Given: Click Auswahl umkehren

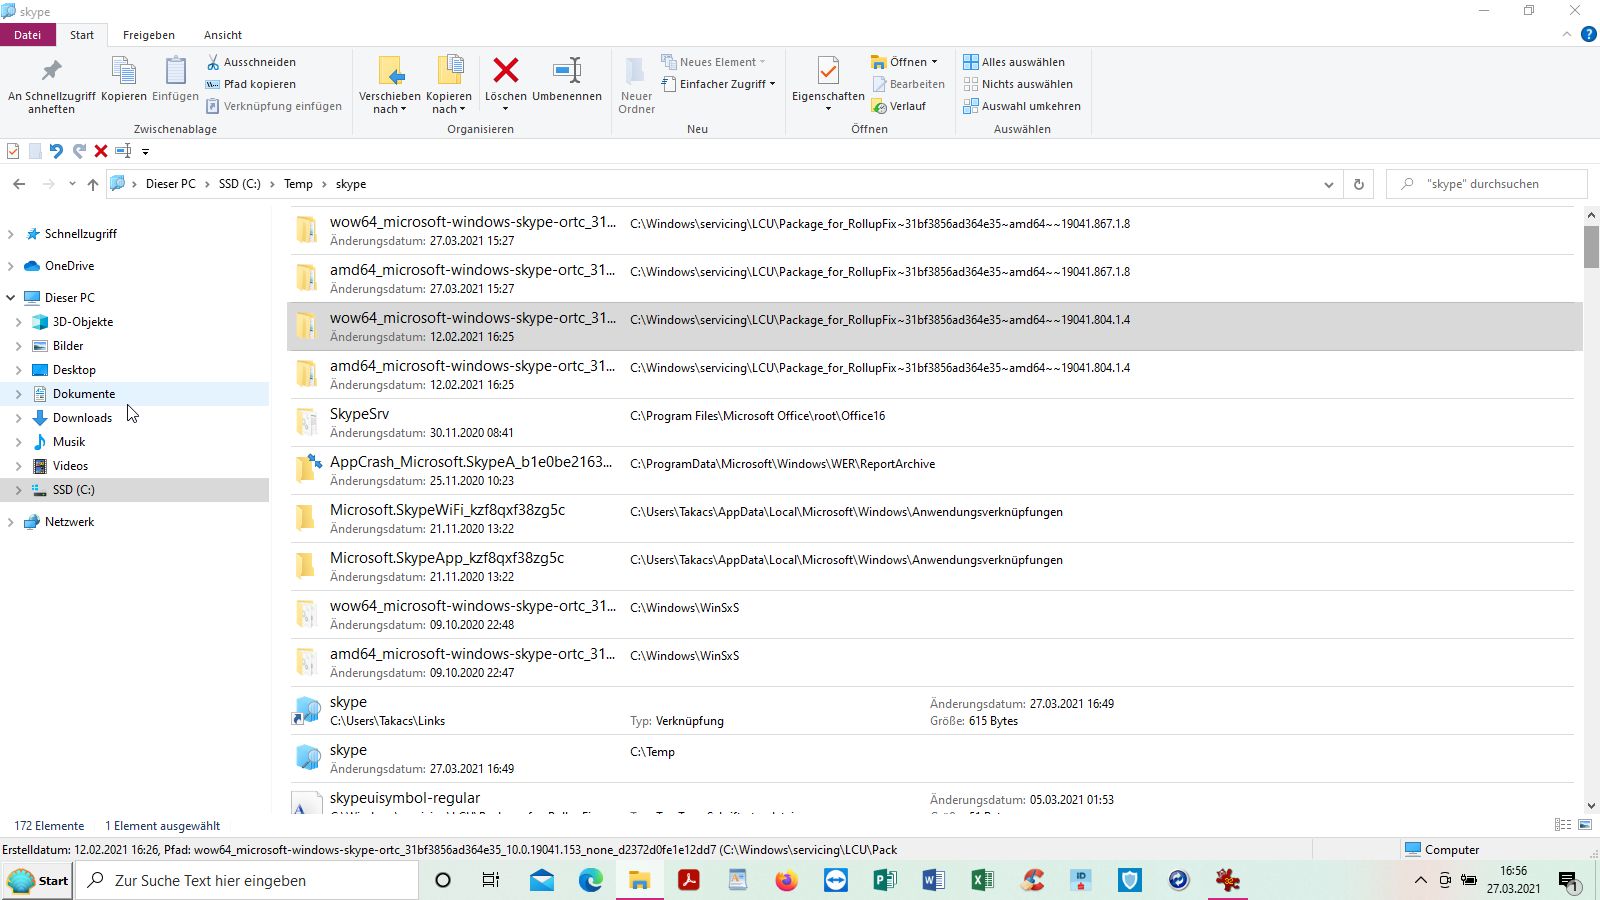Looking at the screenshot, I should tap(1022, 106).
